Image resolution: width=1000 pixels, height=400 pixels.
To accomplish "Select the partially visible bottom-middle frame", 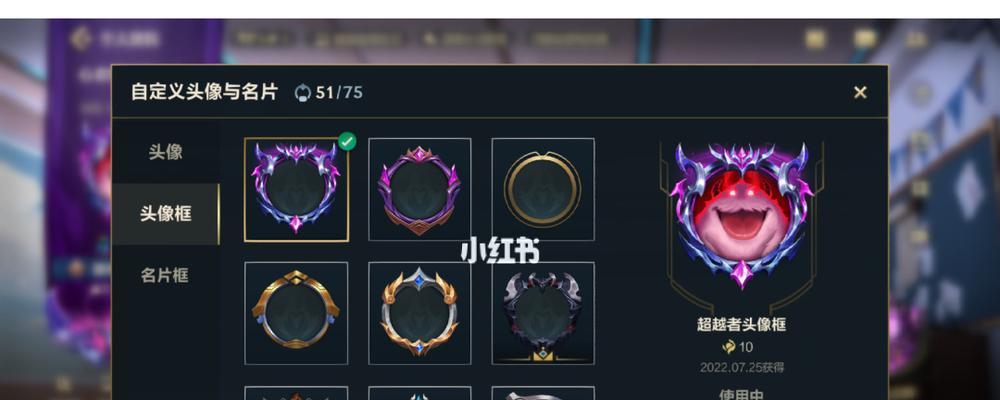I will (420, 393).
